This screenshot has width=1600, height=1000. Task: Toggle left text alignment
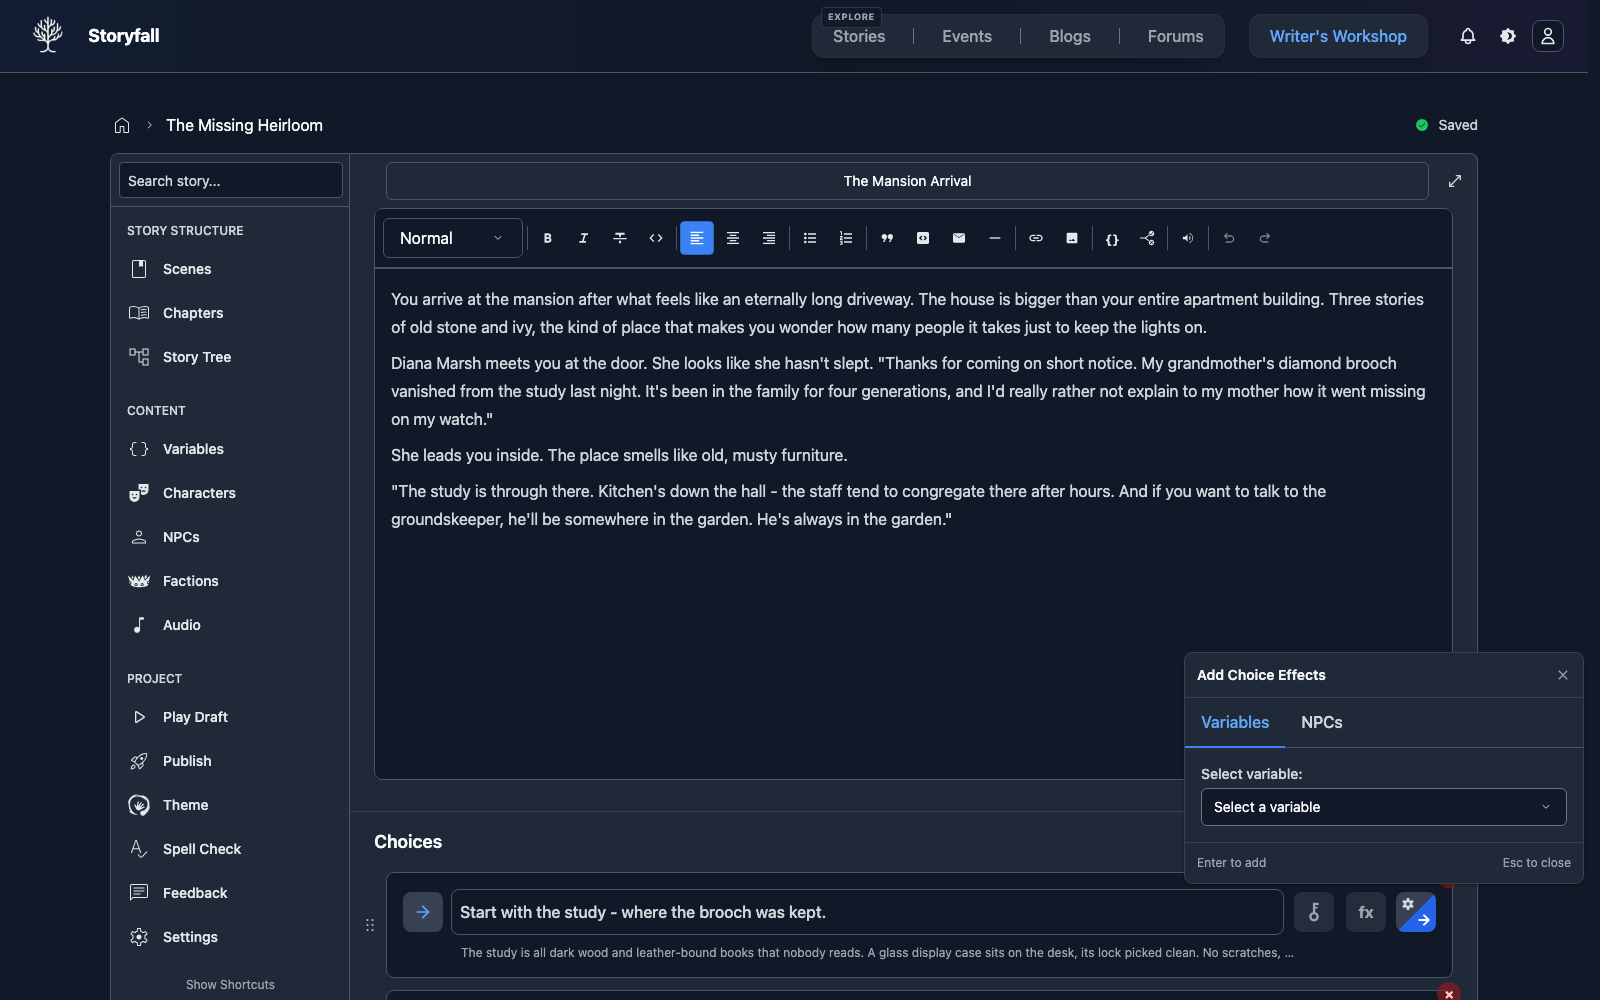coord(697,238)
